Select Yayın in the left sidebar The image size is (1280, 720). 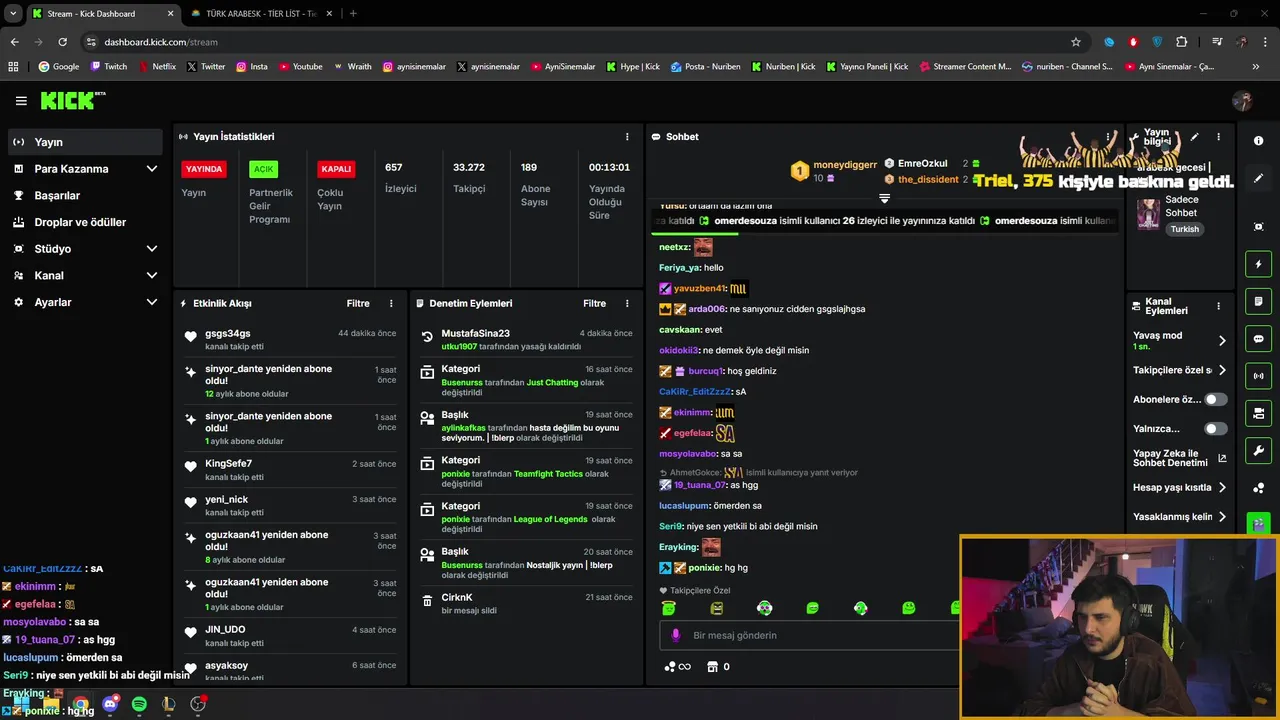(x=85, y=142)
